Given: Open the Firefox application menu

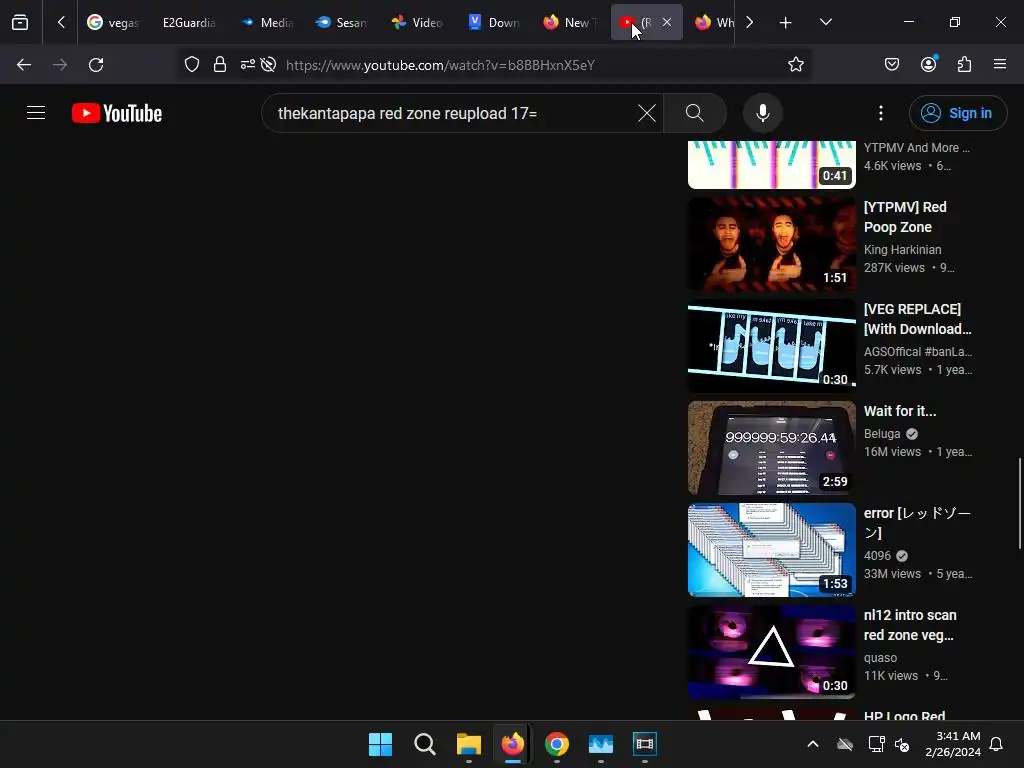Looking at the screenshot, I should (1000, 65).
